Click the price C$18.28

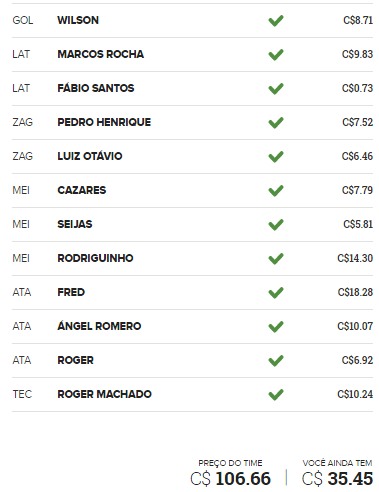tap(355, 292)
